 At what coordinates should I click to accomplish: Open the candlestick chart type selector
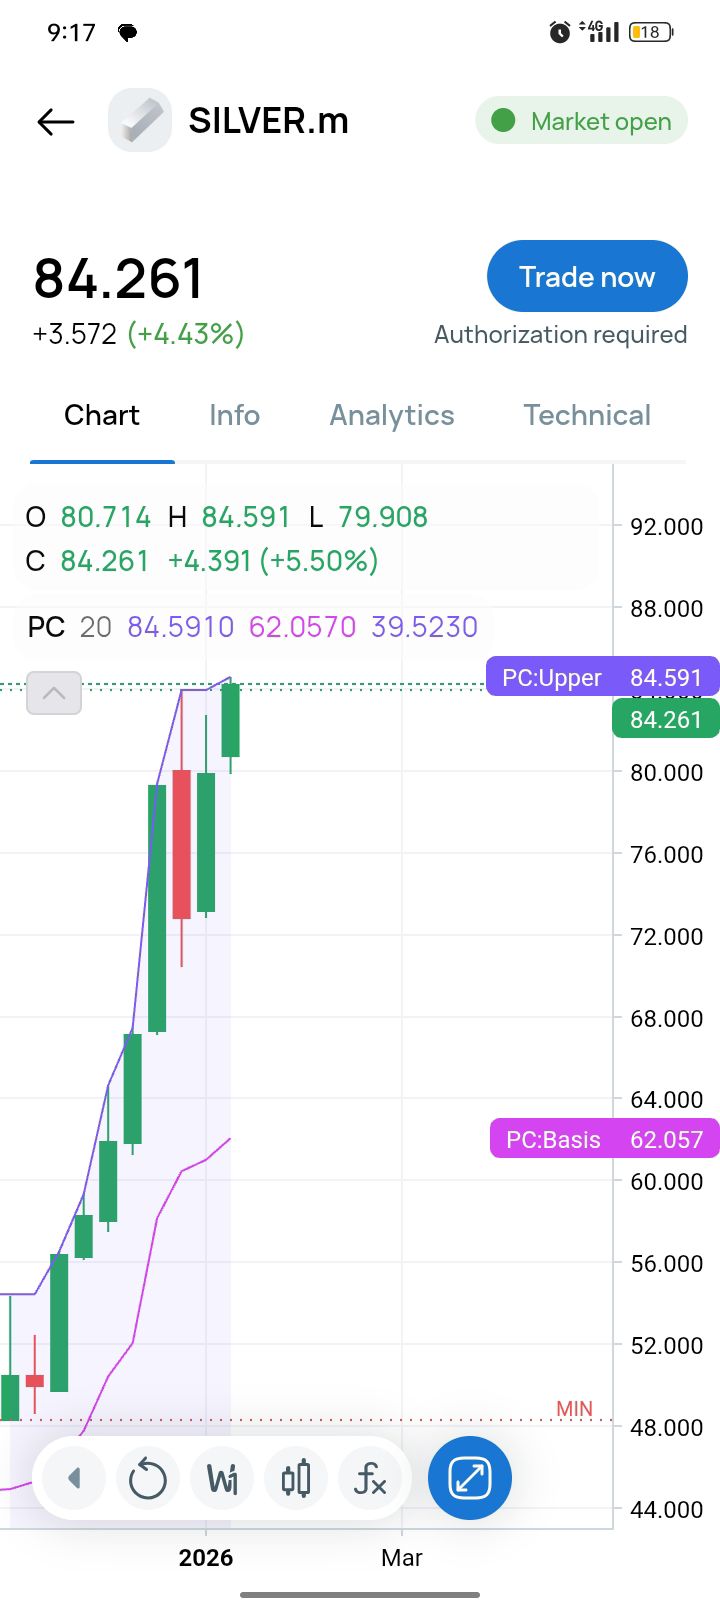point(296,1478)
